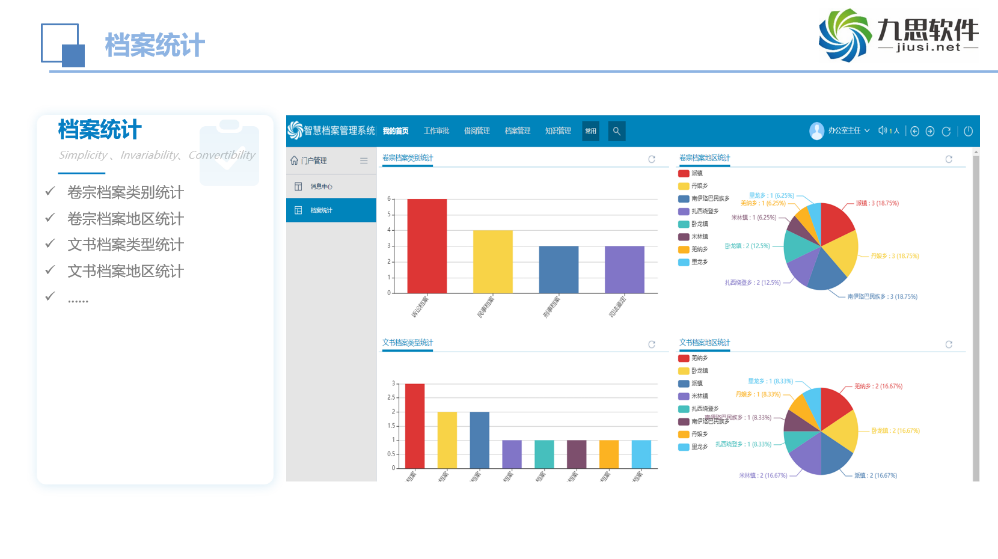Refresh the 卷宗档案地区统计 pie chart panel
This screenshot has width=998, height=559.
tap(949, 159)
